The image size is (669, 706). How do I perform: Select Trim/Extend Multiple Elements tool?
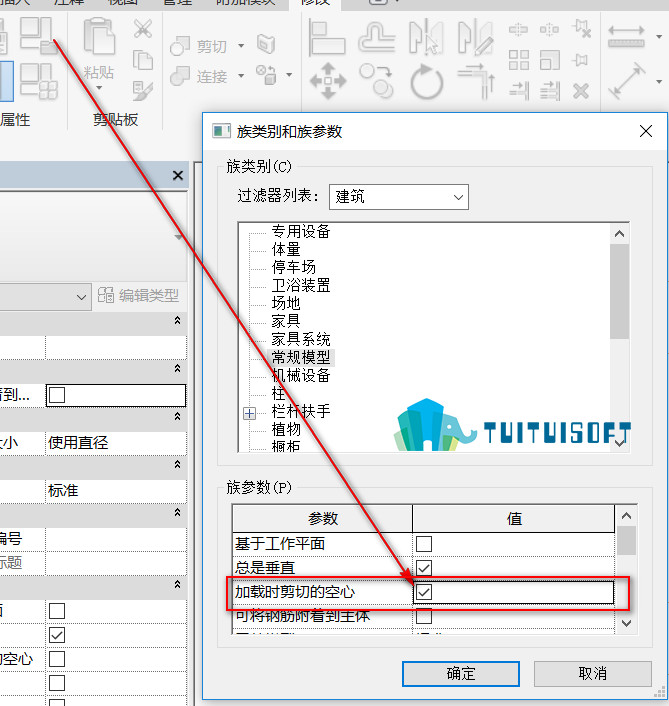point(550,91)
